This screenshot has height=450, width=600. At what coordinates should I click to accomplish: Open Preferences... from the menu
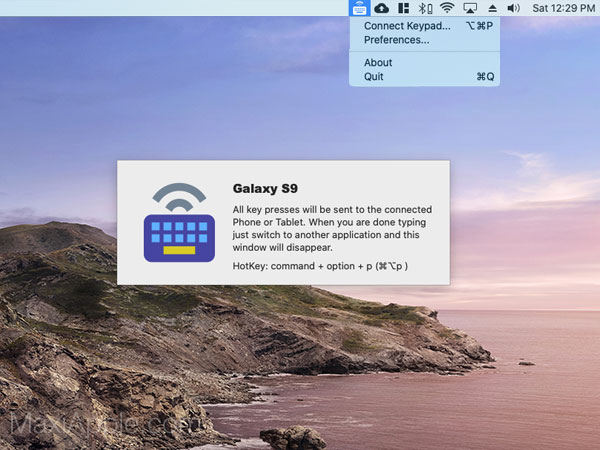point(424,40)
